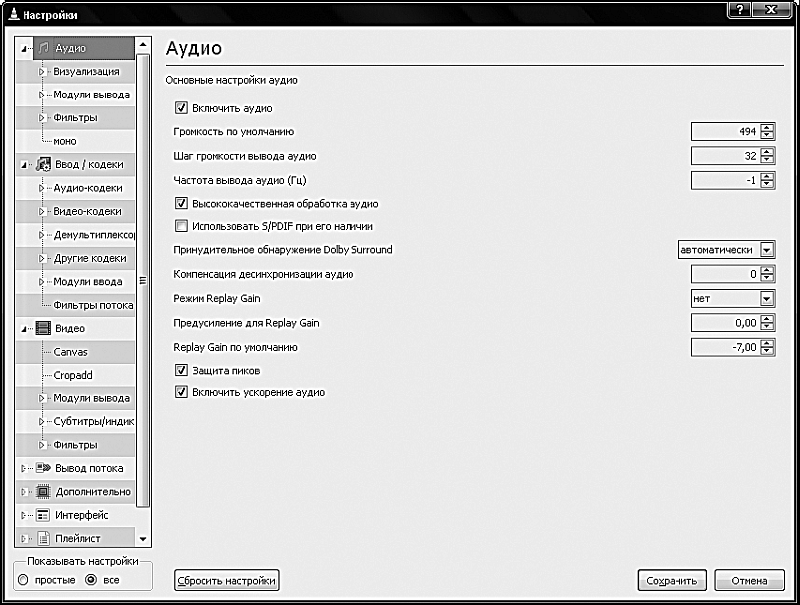
Task: Expand the Модули ввода node
Action: [x=42, y=282]
